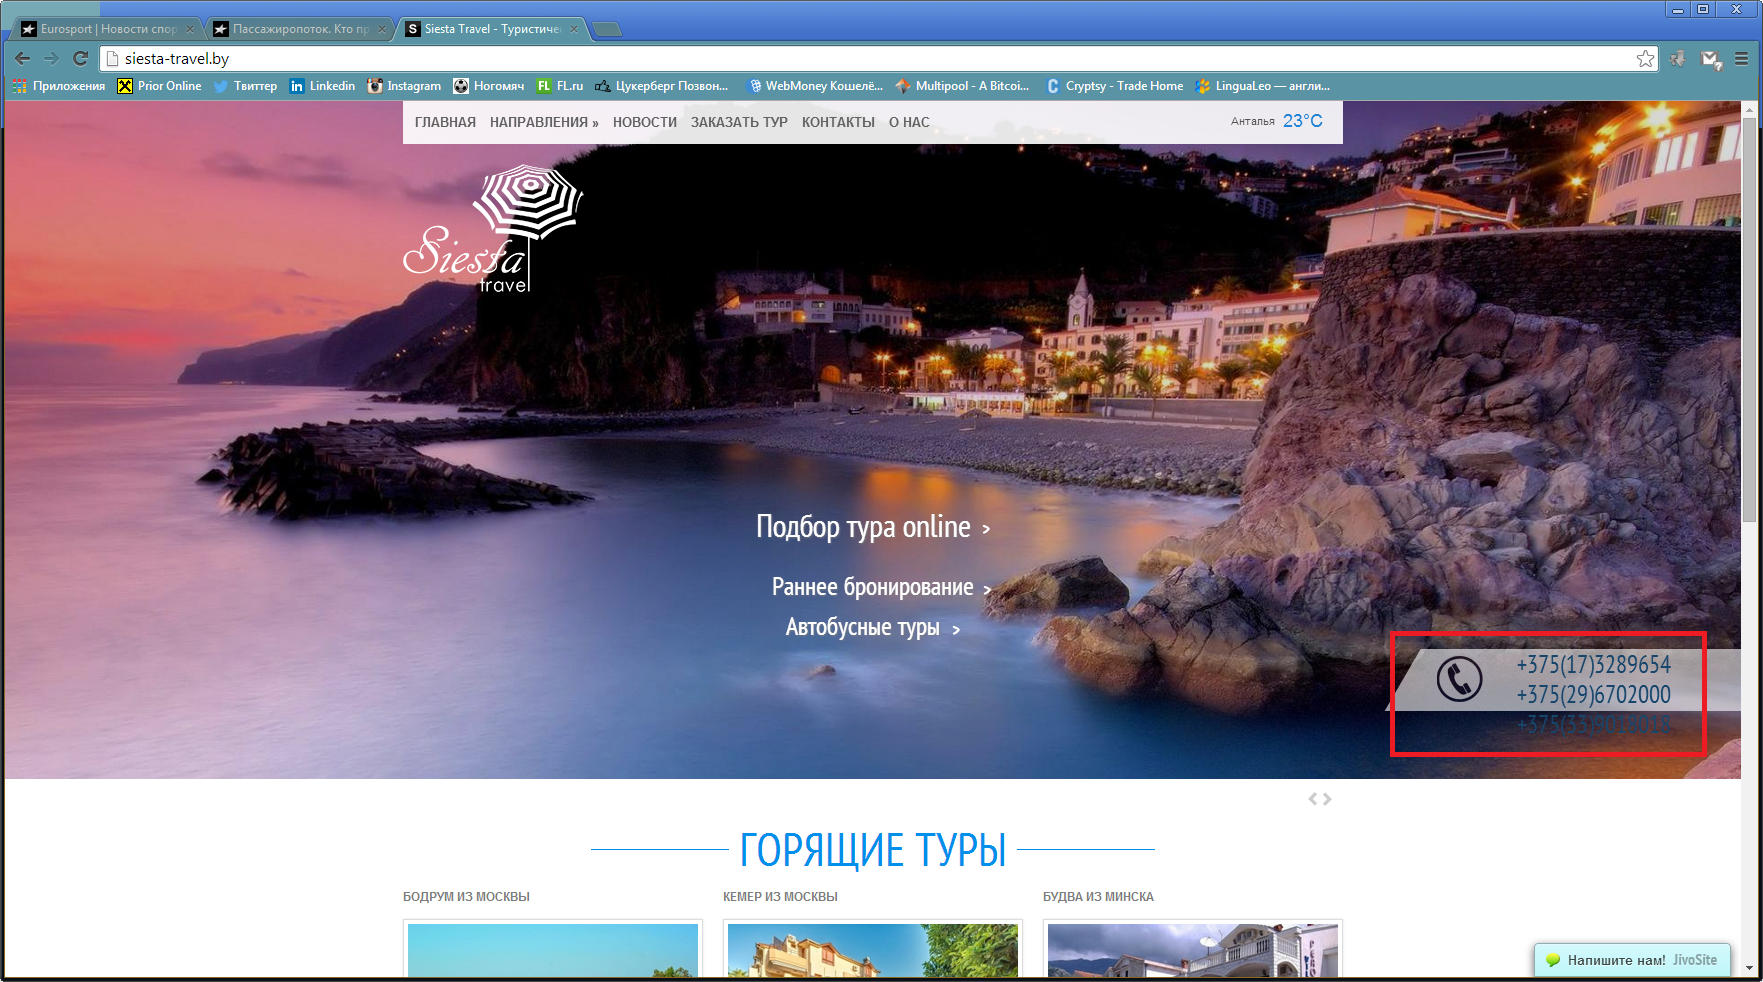1763x982 pixels.
Task: Select the Siesta Travel tab
Action: 492,29
